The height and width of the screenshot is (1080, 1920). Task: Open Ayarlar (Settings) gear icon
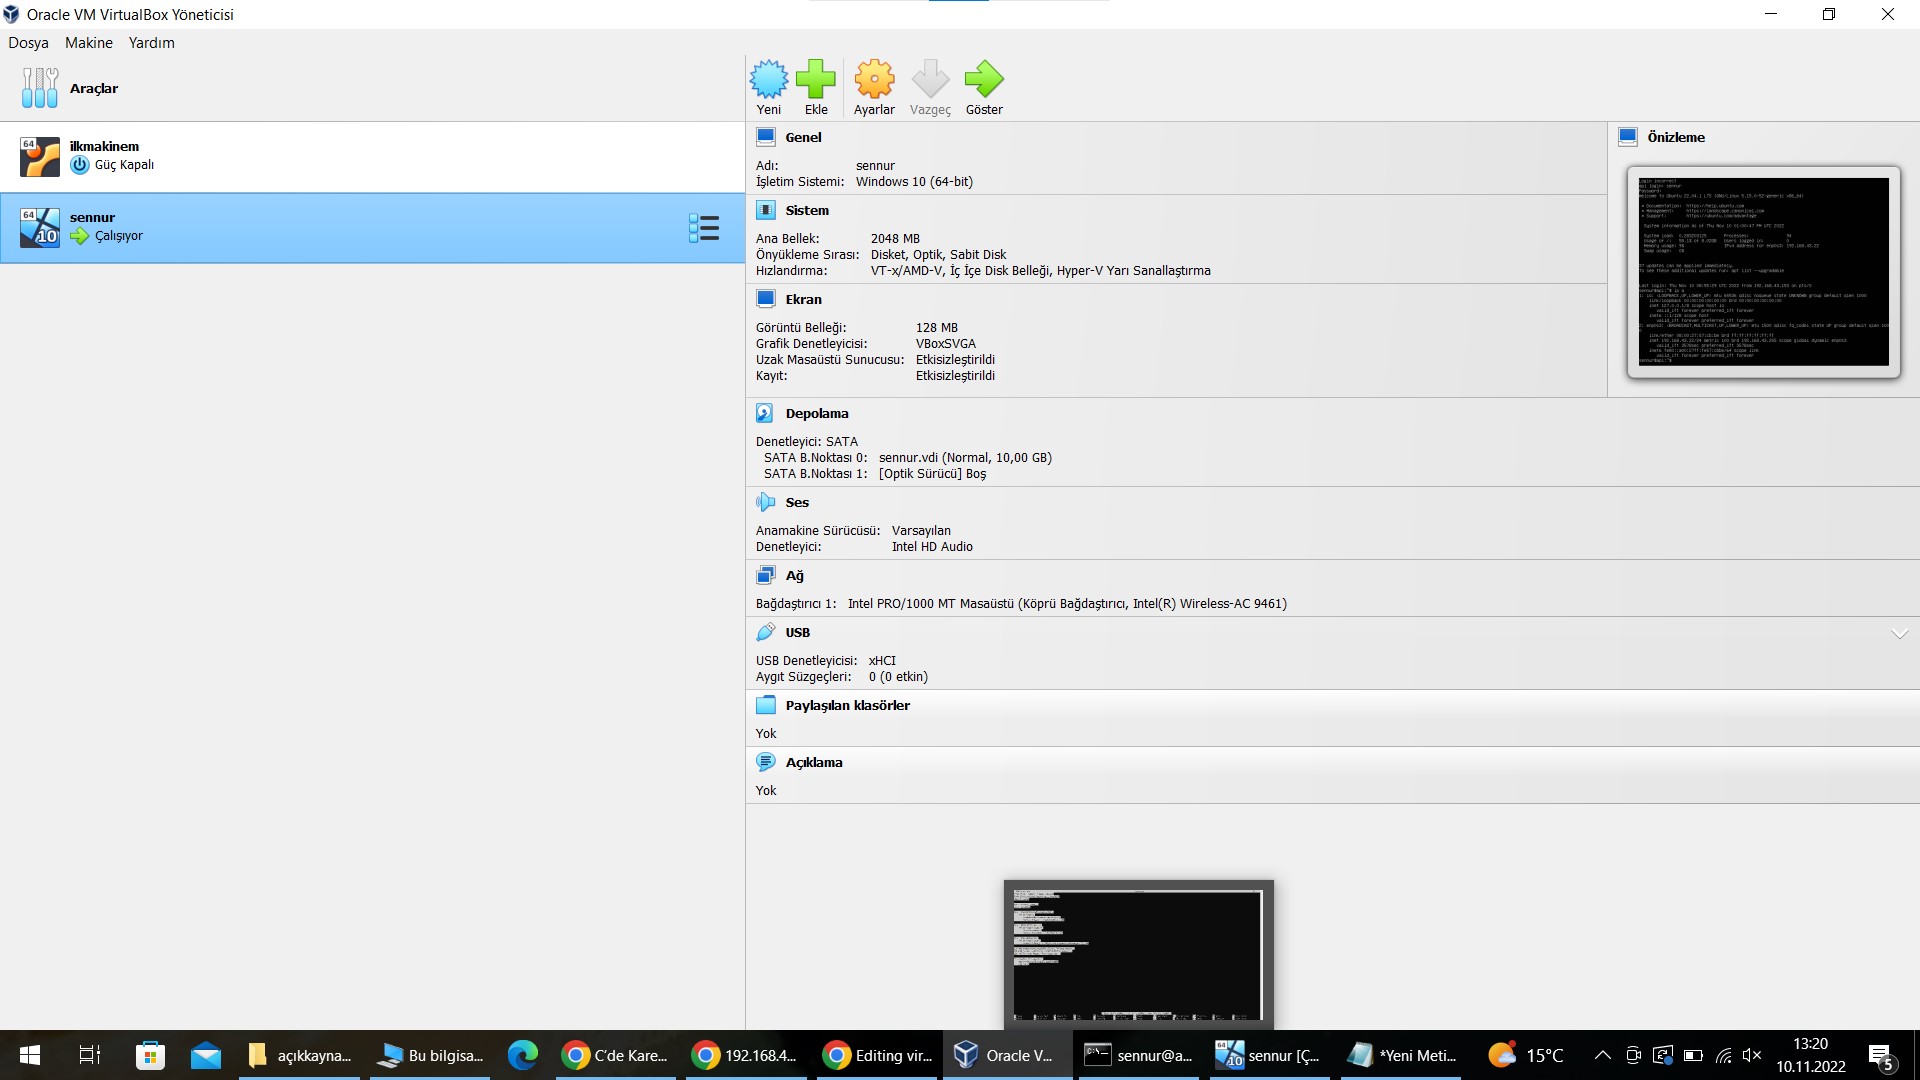(874, 80)
